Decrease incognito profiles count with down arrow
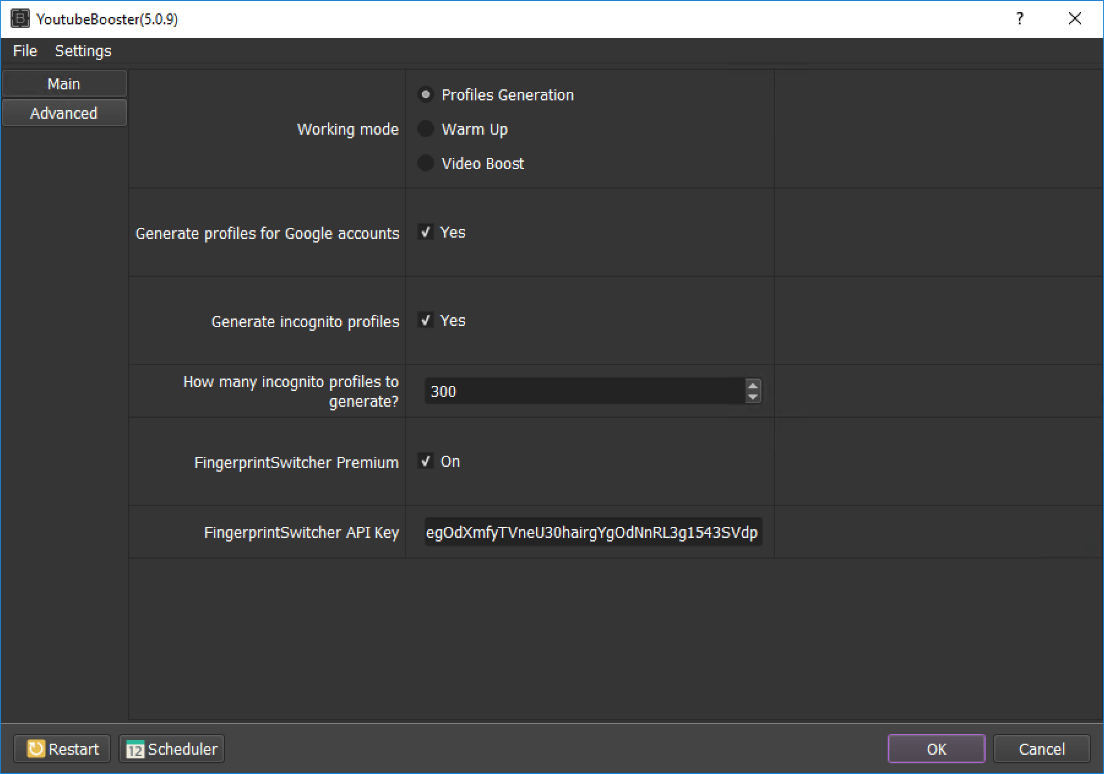Viewport: 1104px width, 774px height. click(753, 397)
